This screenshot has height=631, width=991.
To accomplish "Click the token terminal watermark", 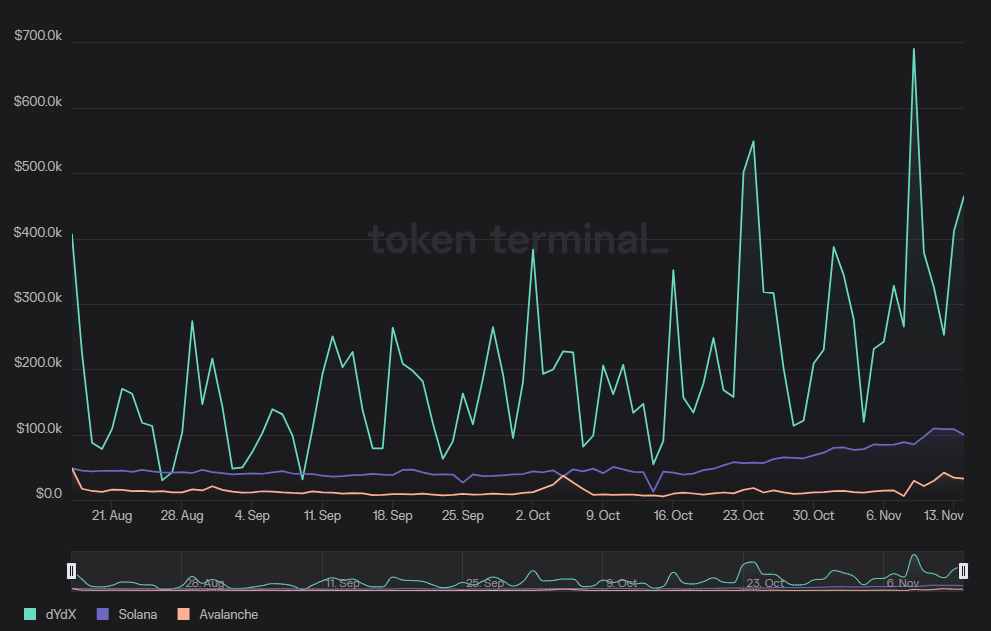I will pyautogui.click(x=518, y=240).
